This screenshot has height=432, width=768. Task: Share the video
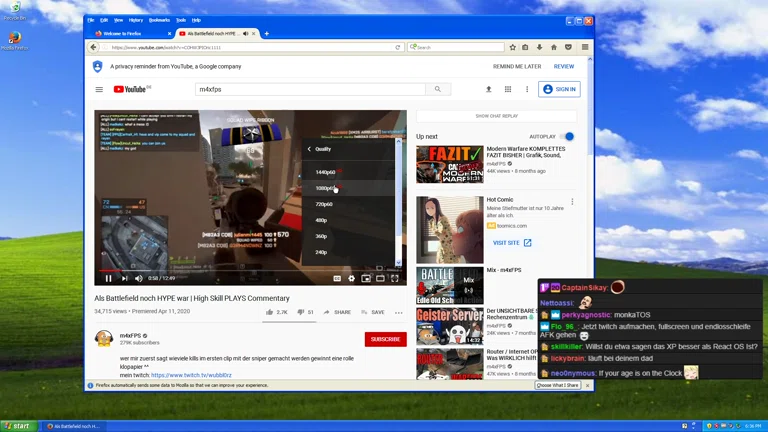pyautogui.click(x=337, y=312)
